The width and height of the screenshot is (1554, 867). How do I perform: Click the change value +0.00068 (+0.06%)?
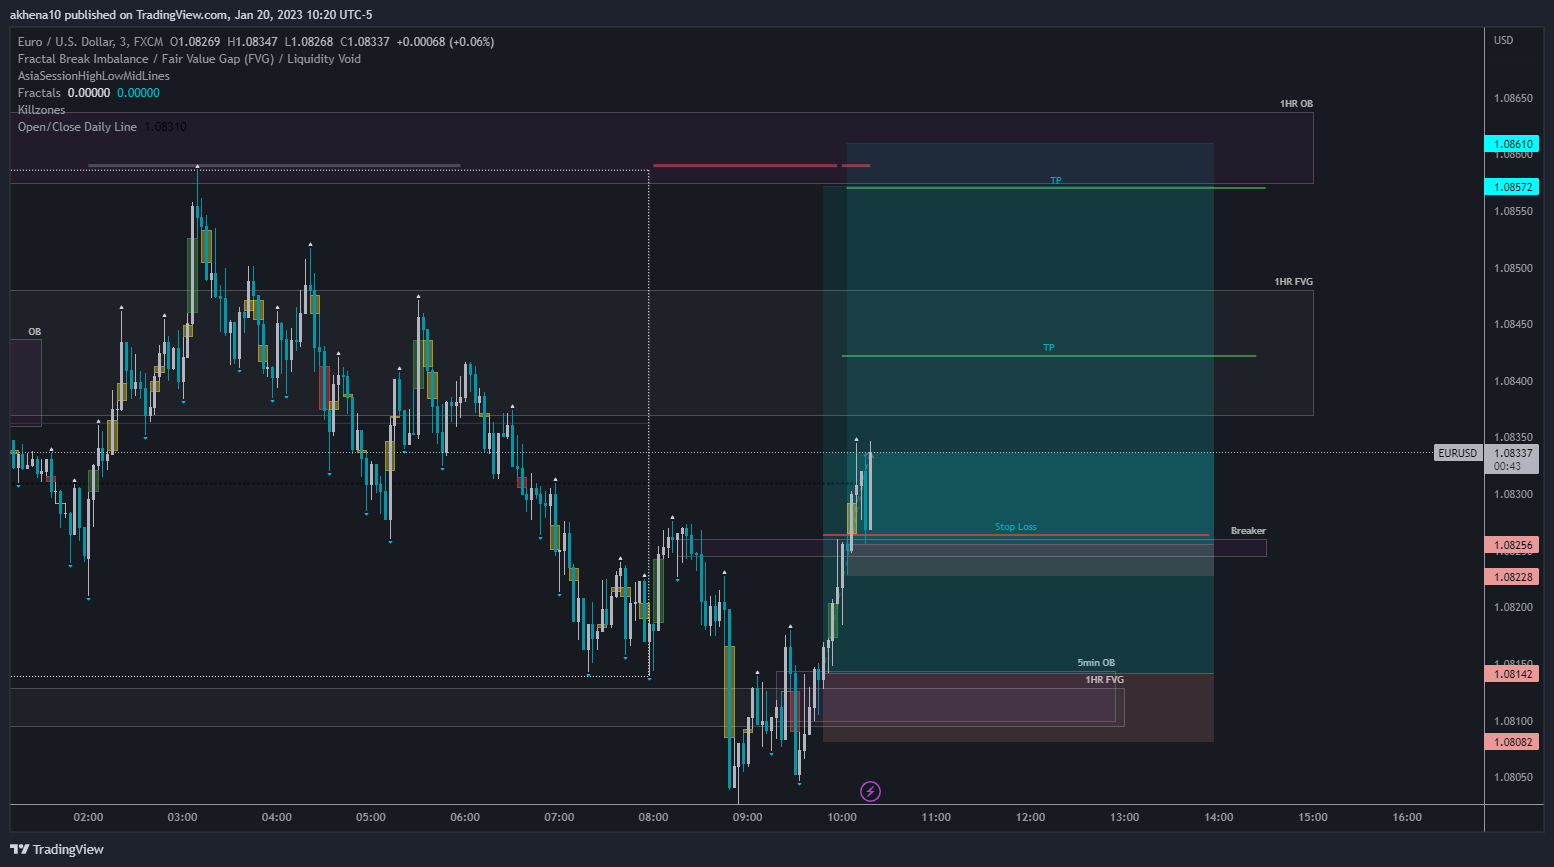coord(446,42)
